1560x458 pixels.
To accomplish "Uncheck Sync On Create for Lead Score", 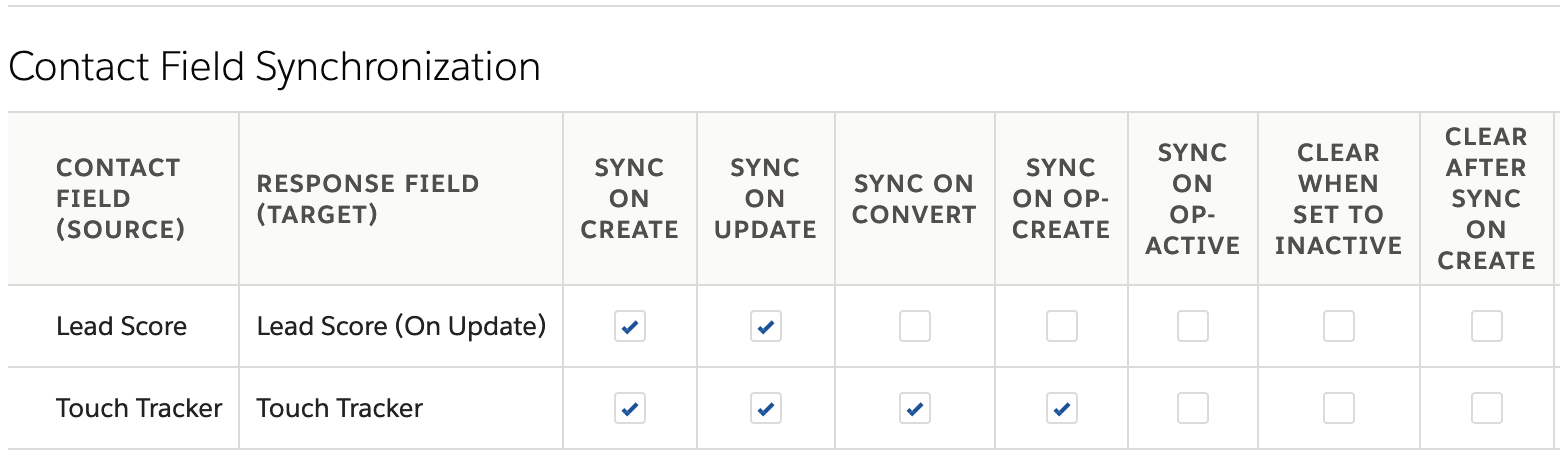I will pyautogui.click(x=630, y=326).
